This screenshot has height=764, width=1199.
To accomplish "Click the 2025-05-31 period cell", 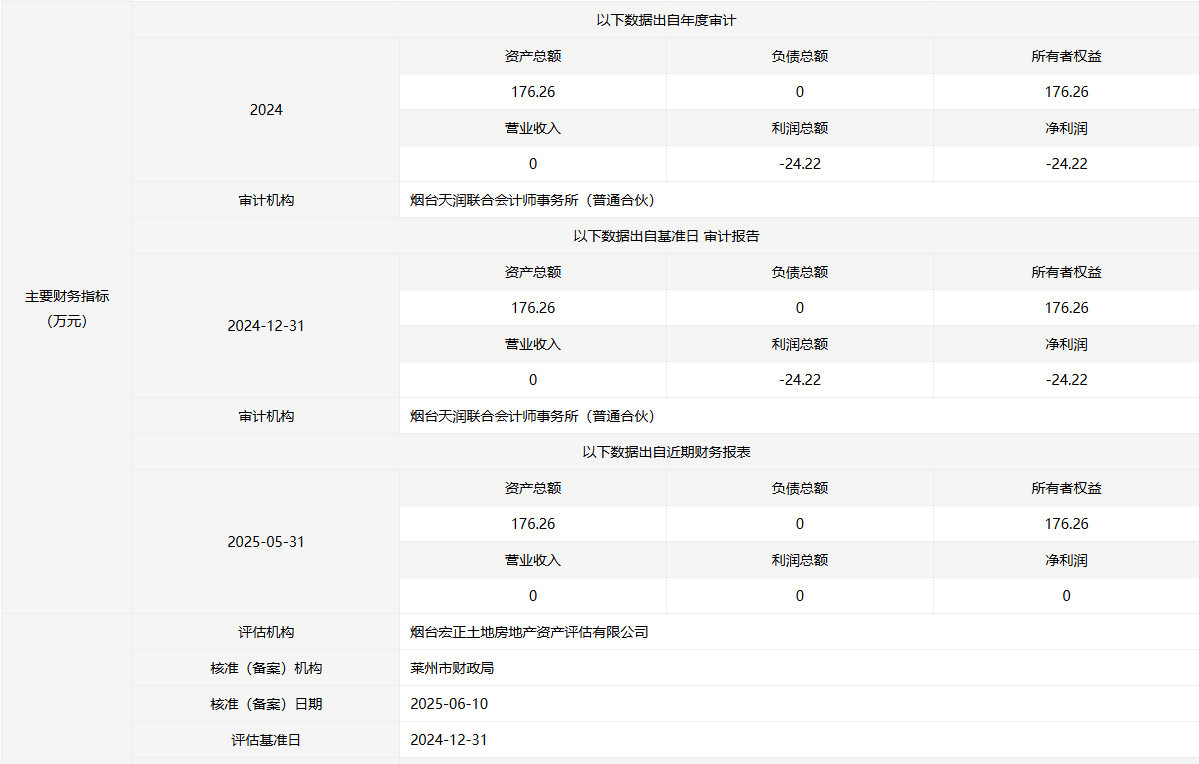I will click(266, 542).
